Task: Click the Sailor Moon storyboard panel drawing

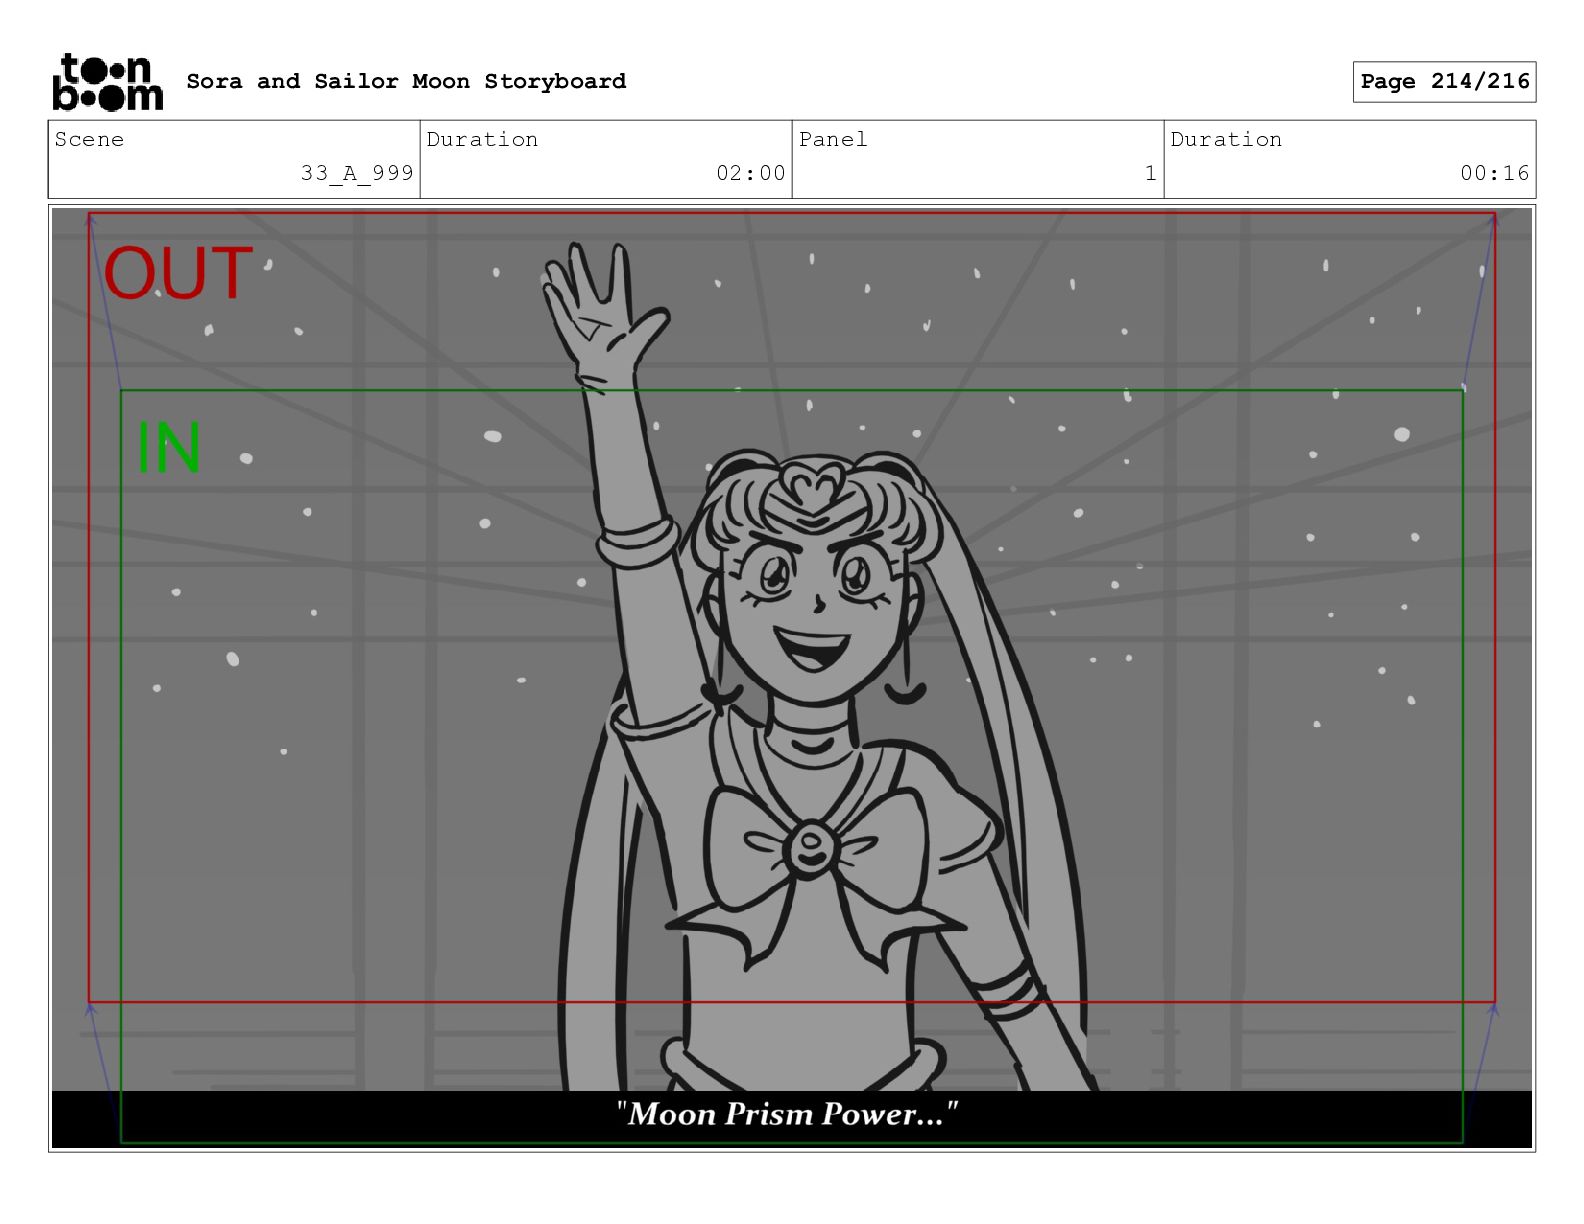Action: (x=792, y=678)
